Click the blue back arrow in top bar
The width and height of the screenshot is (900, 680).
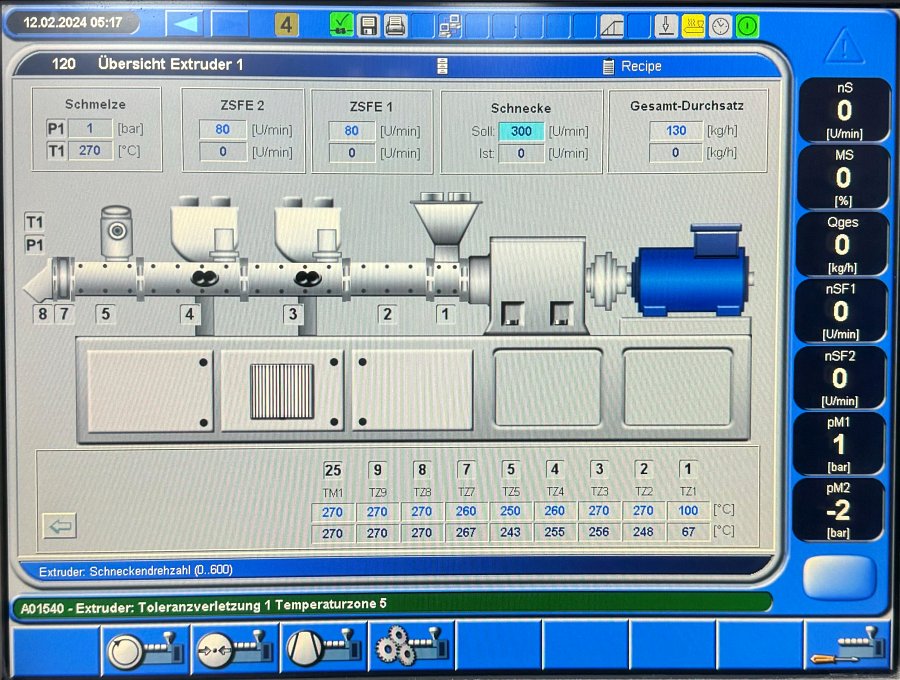click(x=185, y=23)
